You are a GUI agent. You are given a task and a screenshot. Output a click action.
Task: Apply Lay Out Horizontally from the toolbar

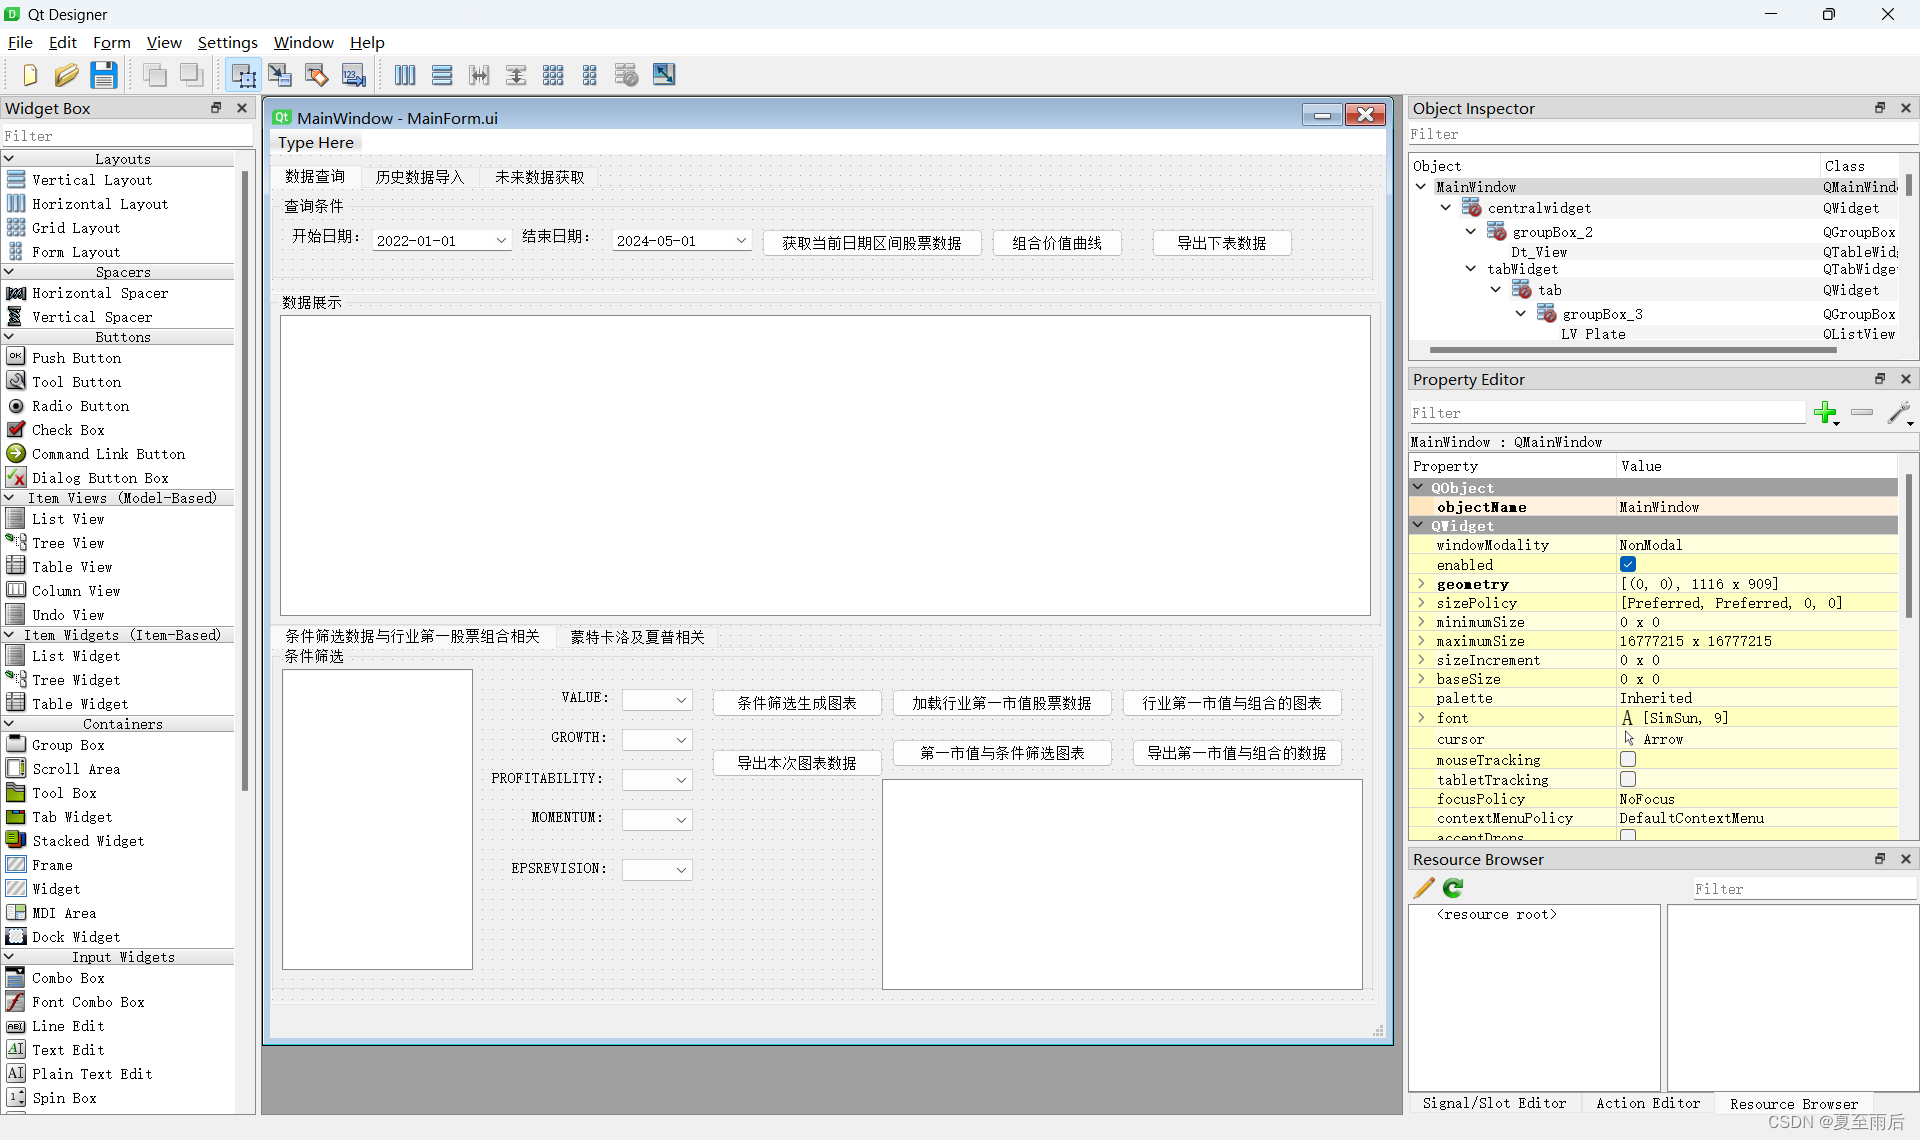tap(405, 75)
